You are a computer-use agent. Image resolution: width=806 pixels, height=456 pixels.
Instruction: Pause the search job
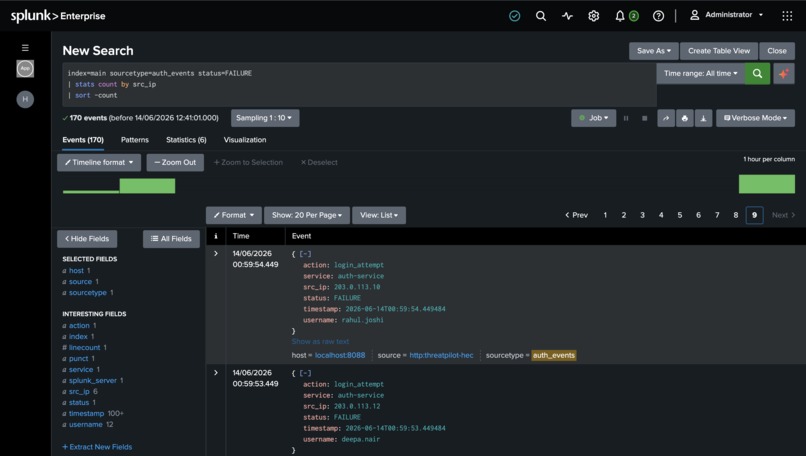click(x=626, y=118)
